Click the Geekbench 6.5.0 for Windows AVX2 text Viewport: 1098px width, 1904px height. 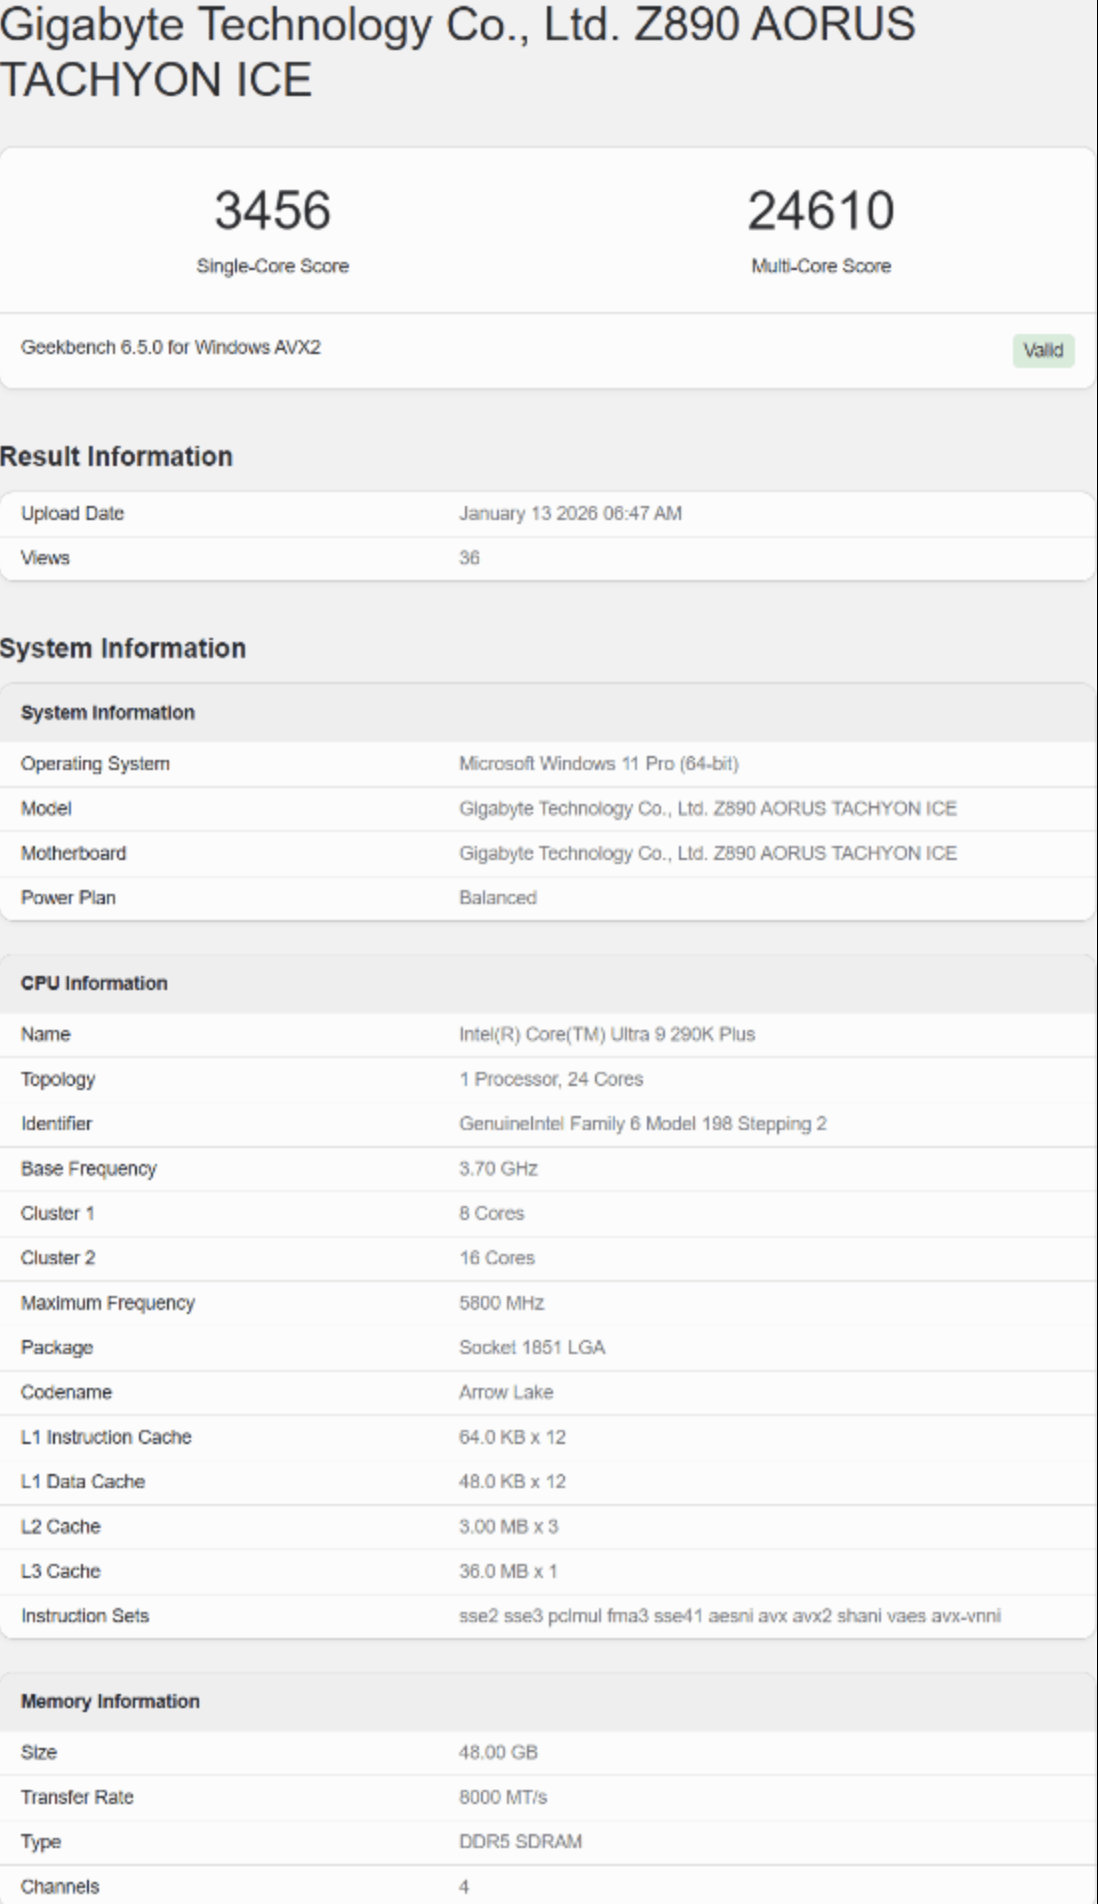pos(171,347)
